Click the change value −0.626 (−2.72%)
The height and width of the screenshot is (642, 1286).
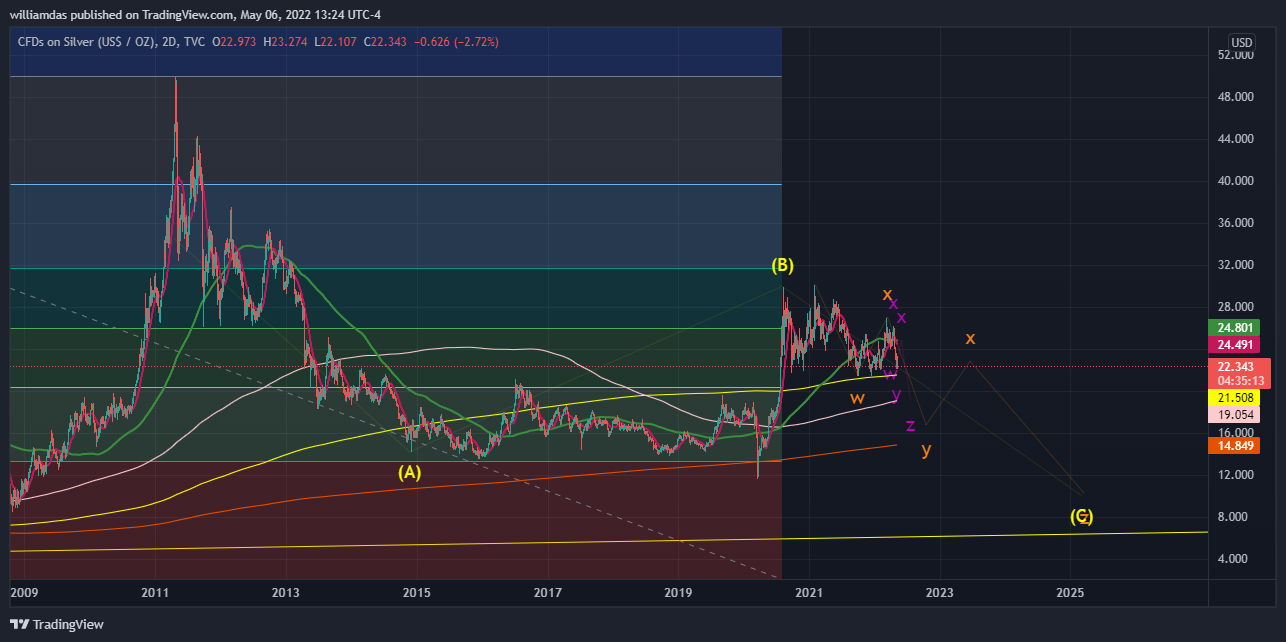click(x=457, y=42)
